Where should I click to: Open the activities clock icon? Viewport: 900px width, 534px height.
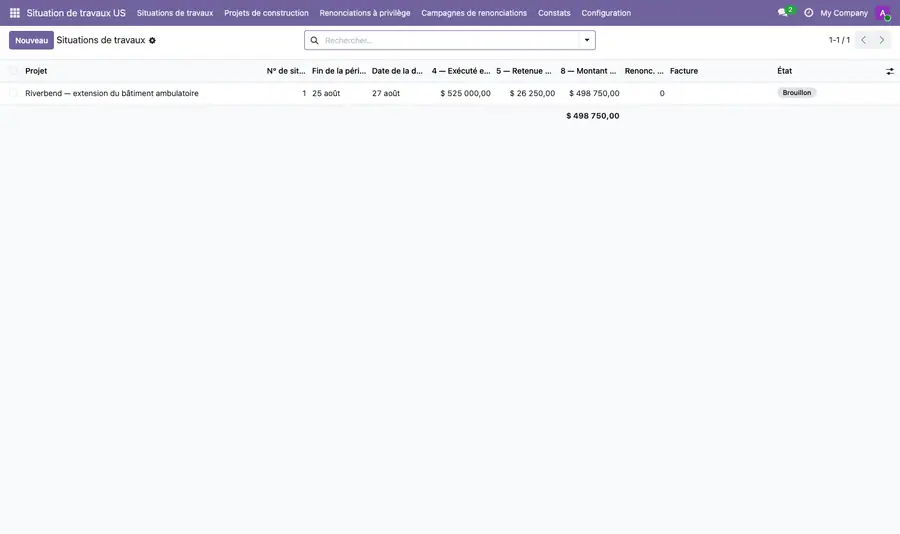click(x=808, y=13)
